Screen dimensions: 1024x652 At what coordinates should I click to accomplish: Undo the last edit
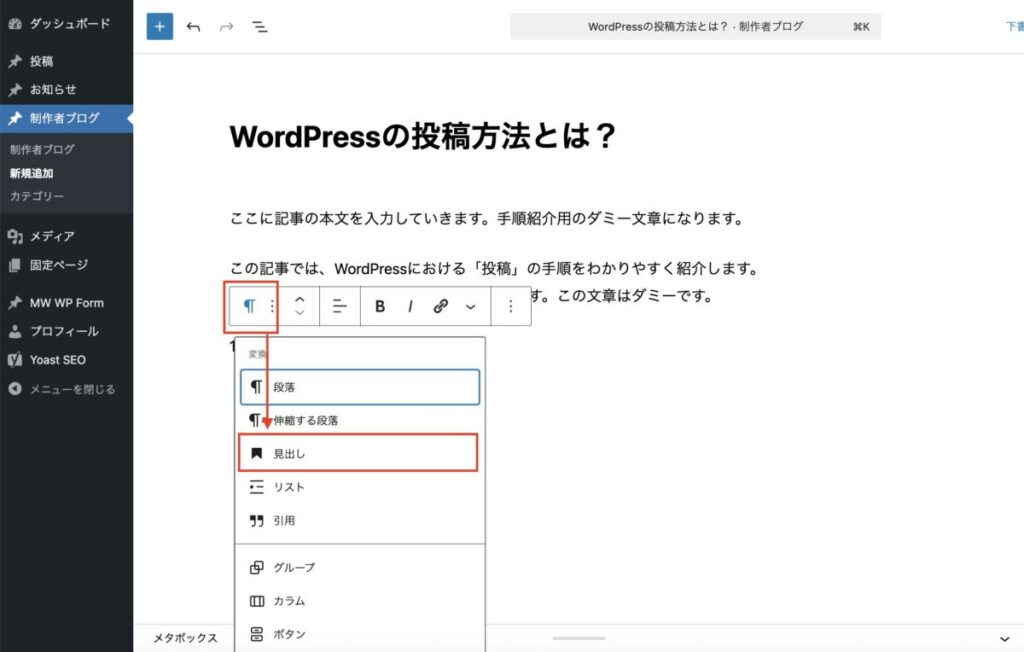pyautogui.click(x=193, y=27)
